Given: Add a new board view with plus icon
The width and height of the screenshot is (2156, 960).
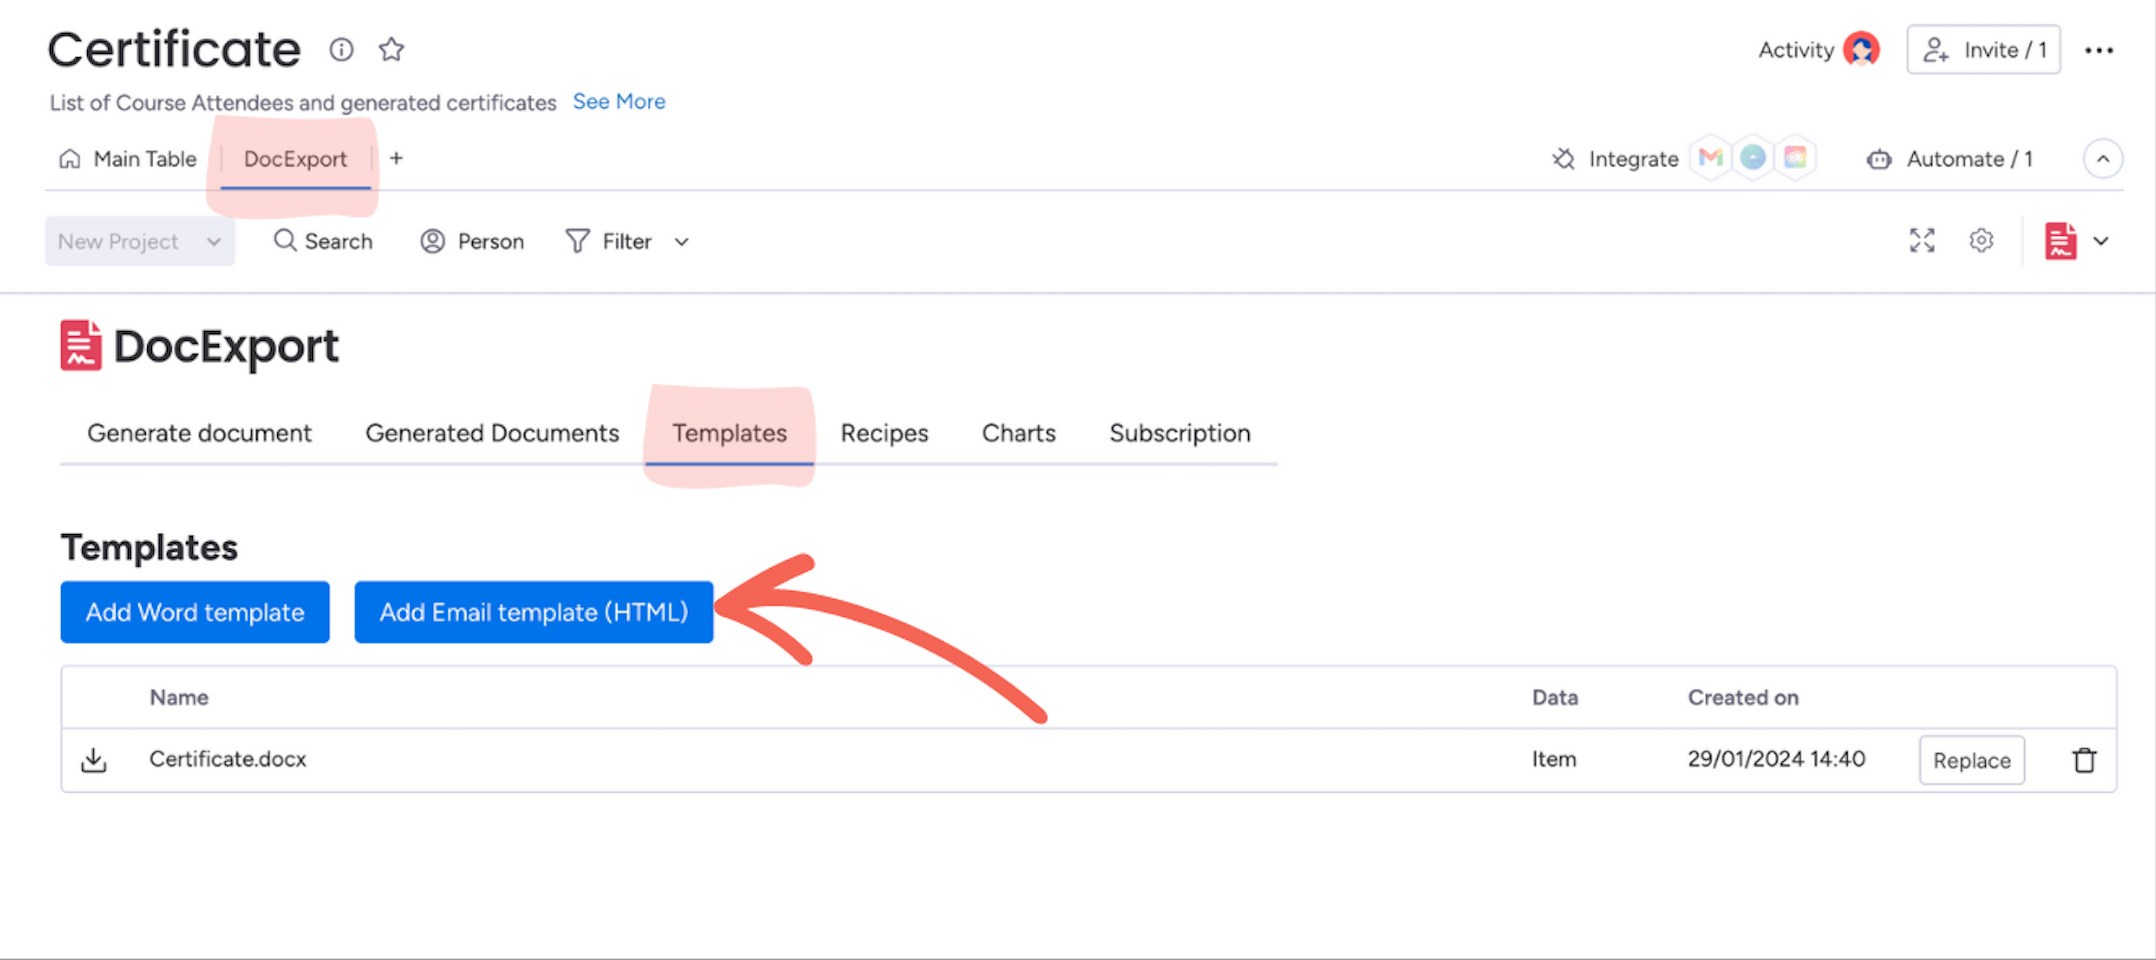Looking at the screenshot, I should tap(396, 158).
